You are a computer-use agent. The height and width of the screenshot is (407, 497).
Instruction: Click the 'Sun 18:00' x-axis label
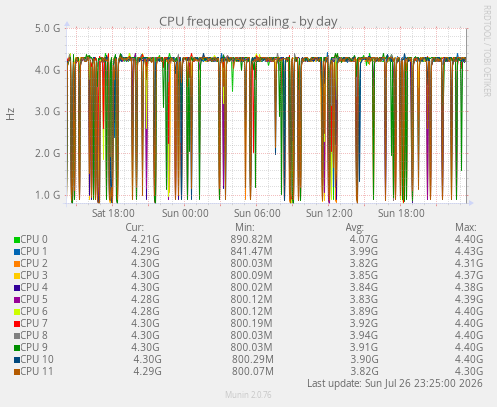click(x=401, y=213)
